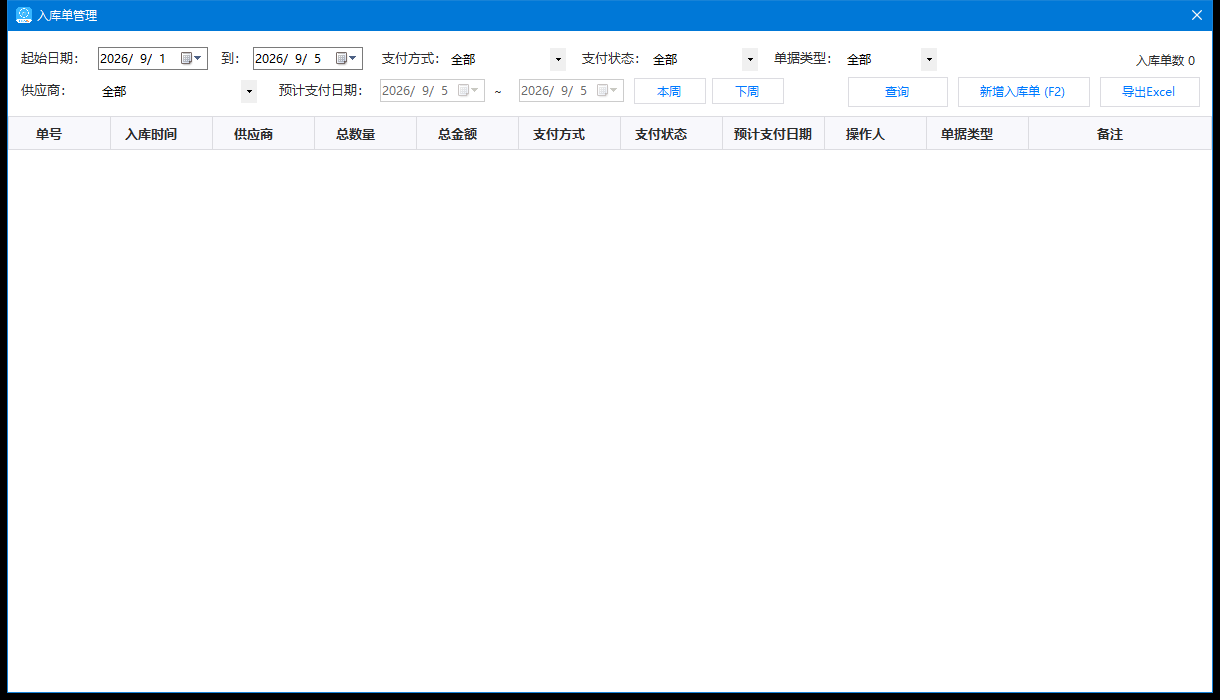The width and height of the screenshot is (1220, 700).
Task: Click the app logo icon in title bar
Action: tap(24, 15)
